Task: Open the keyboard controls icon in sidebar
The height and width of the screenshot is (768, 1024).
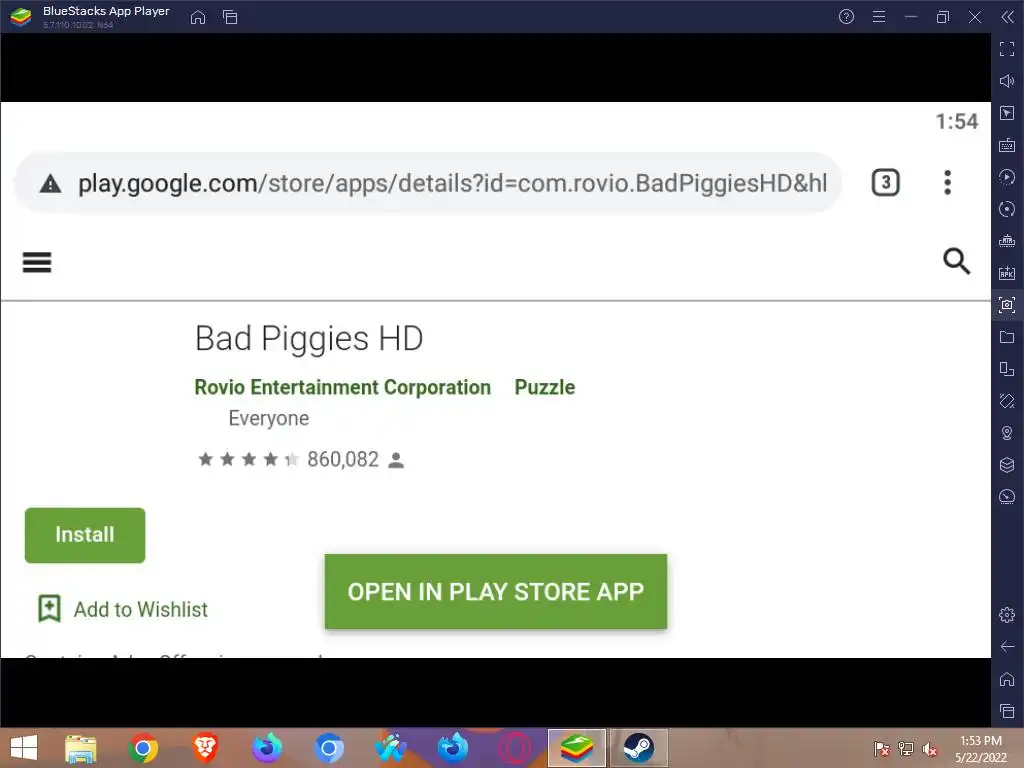Action: point(1007,145)
